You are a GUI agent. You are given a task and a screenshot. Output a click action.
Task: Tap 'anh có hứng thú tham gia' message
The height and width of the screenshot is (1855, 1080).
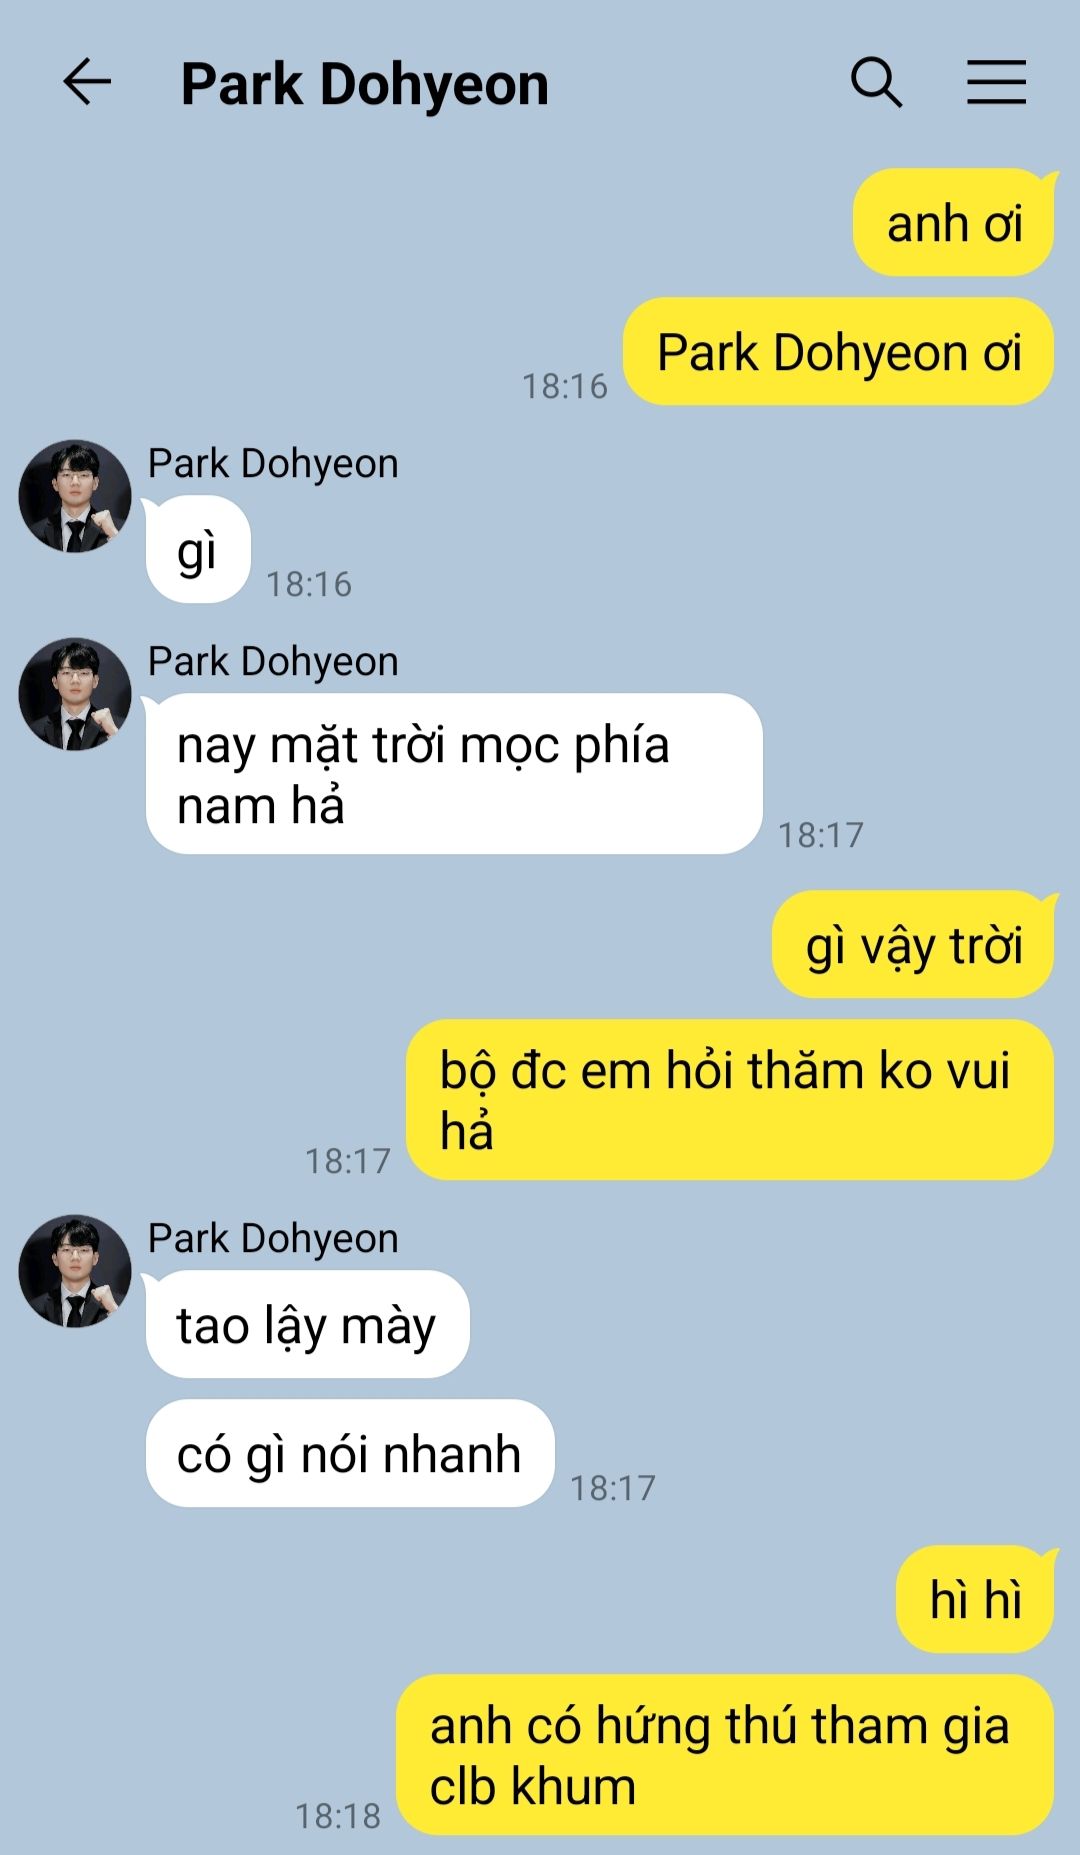click(x=725, y=1755)
